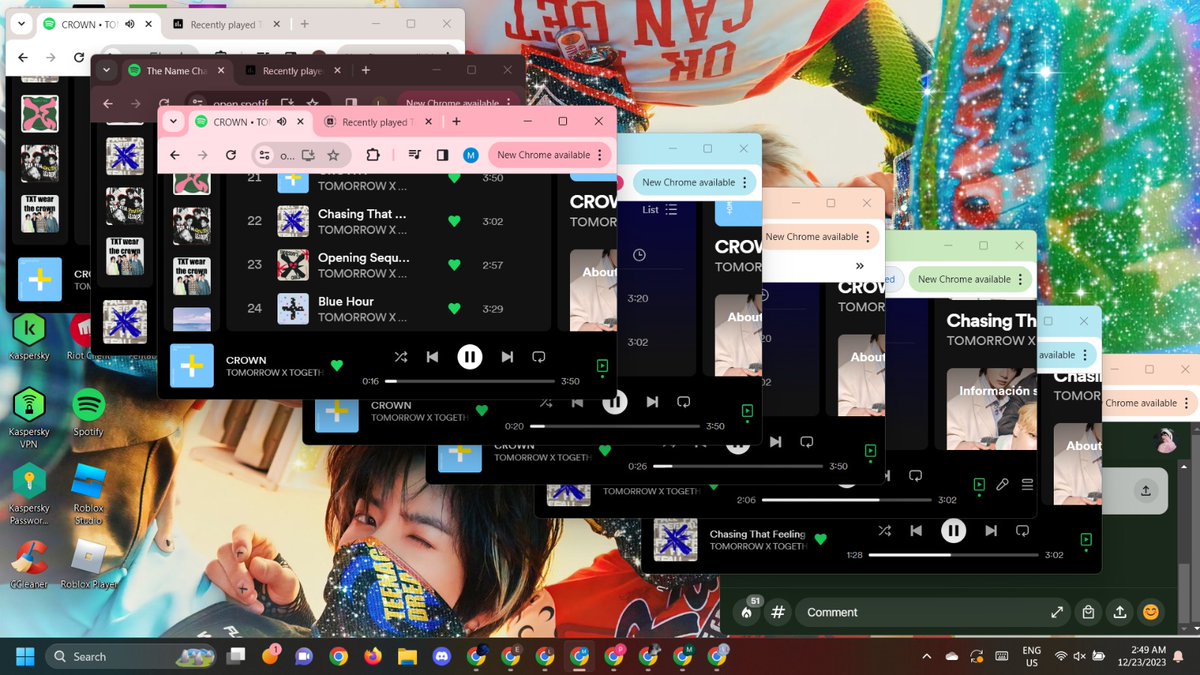Image resolution: width=1200 pixels, height=675 pixels.
Task: Seek on the 0:16 progress bar
Action: click(x=470, y=381)
